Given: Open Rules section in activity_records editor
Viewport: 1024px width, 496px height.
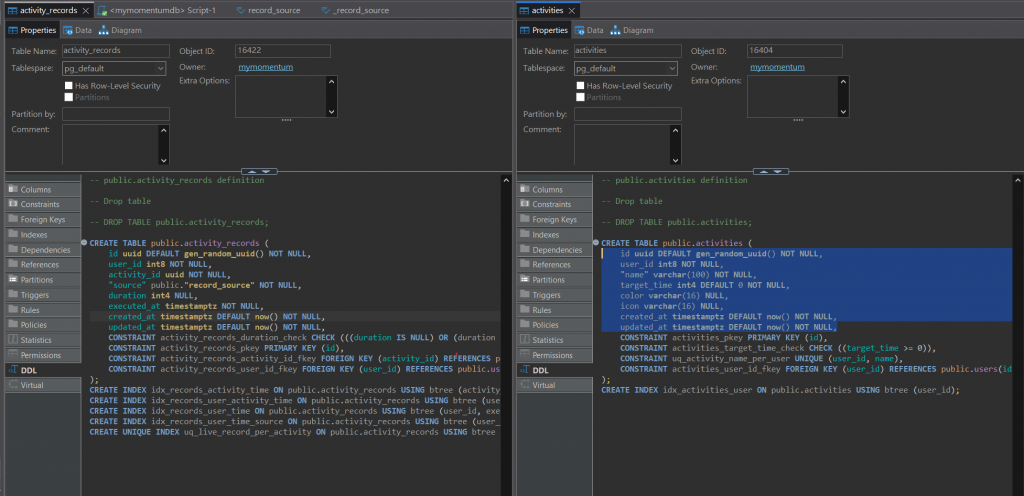Looking at the screenshot, I should point(42,310).
